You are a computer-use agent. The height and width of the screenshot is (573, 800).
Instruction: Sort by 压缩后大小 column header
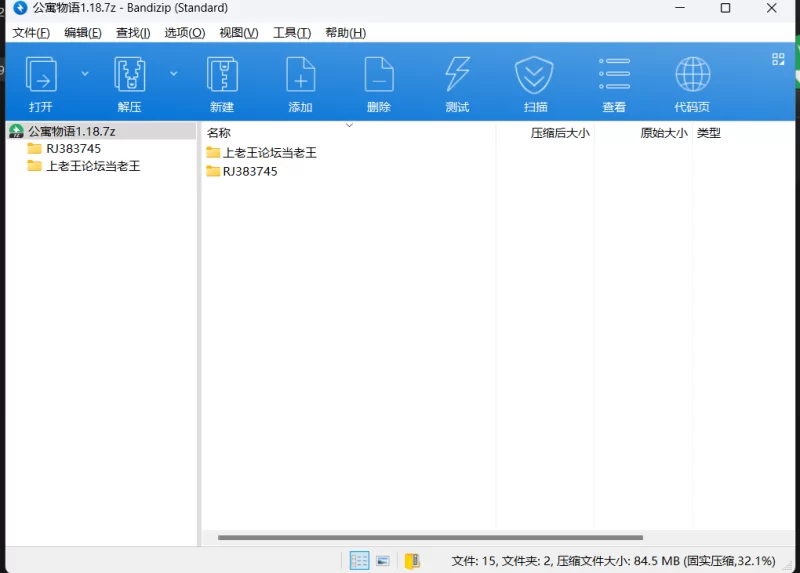560,133
